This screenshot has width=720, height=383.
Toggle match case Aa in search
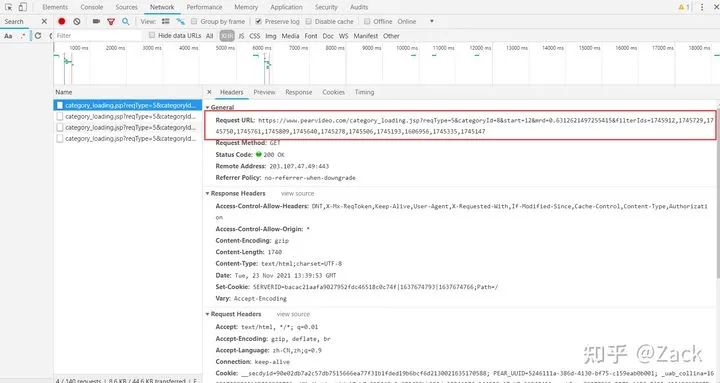pyautogui.click(x=8, y=36)
